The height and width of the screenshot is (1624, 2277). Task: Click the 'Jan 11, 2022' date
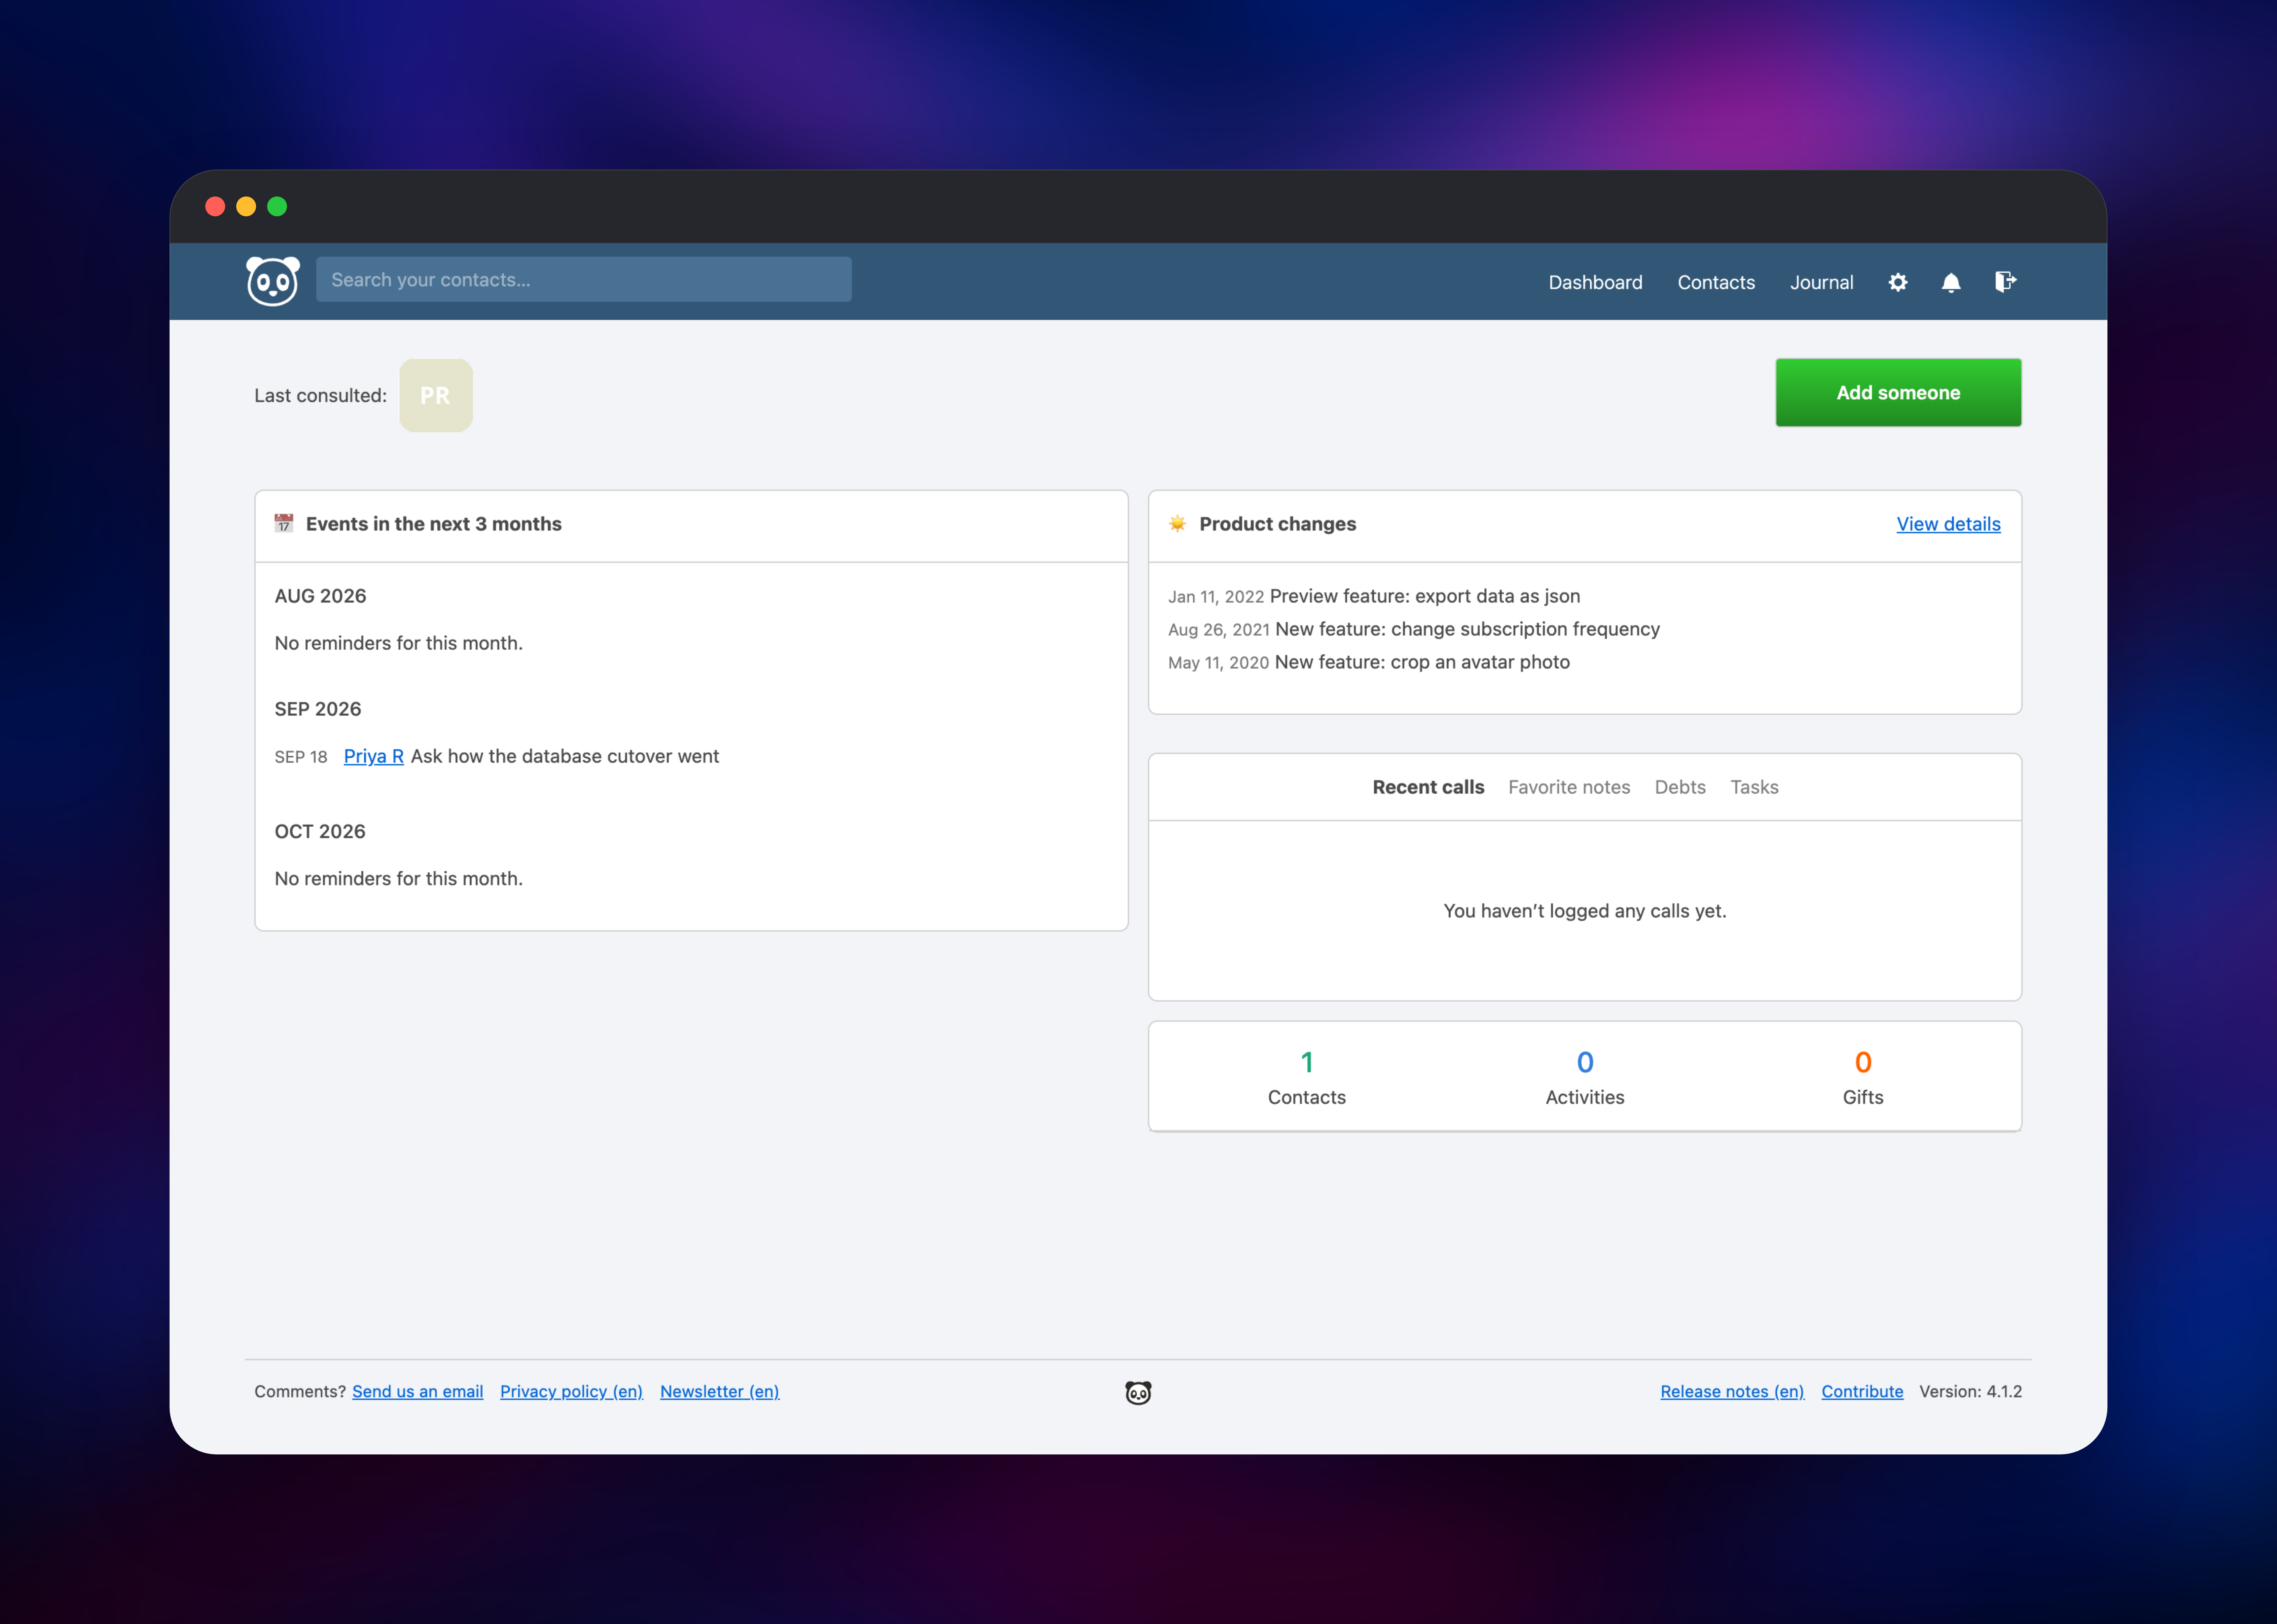(x=1216, y=597)
